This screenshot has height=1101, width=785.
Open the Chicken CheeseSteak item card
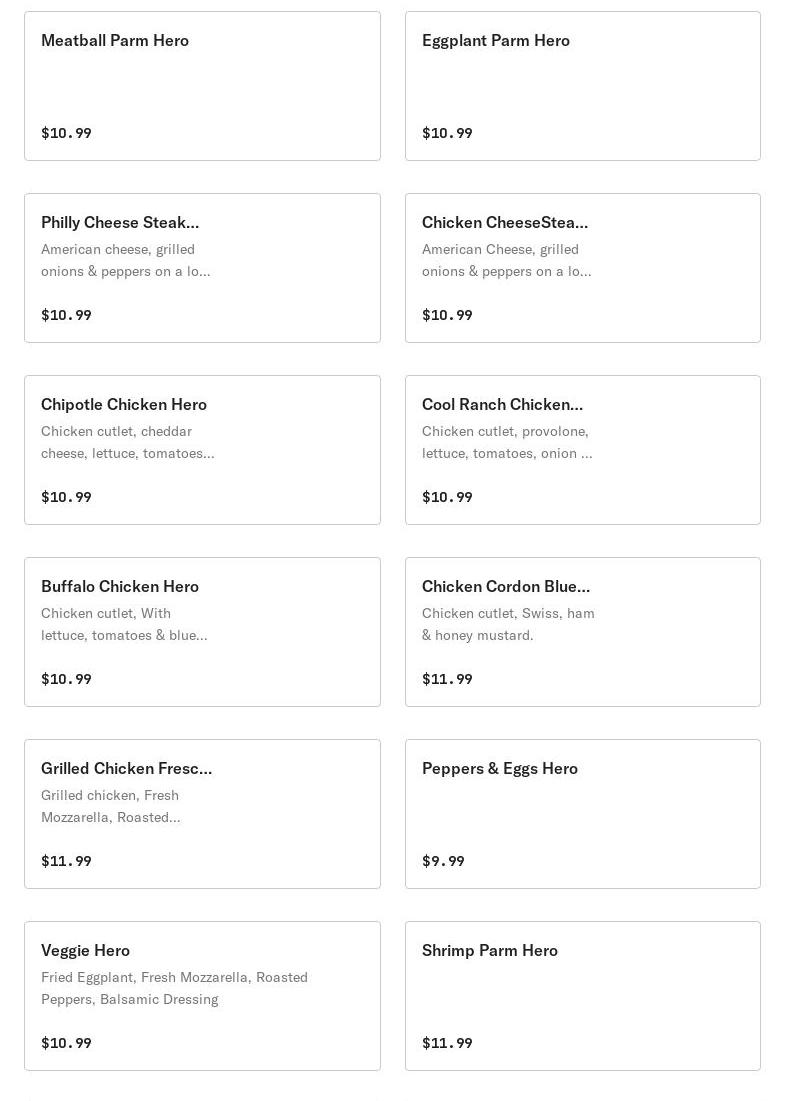tap(582, 268)
